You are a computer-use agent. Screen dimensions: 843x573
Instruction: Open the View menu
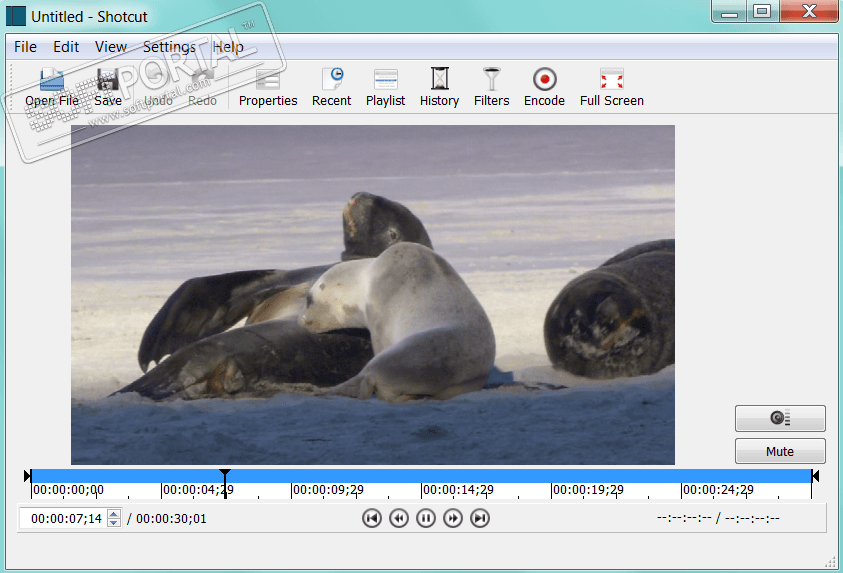tap(111, 47)
